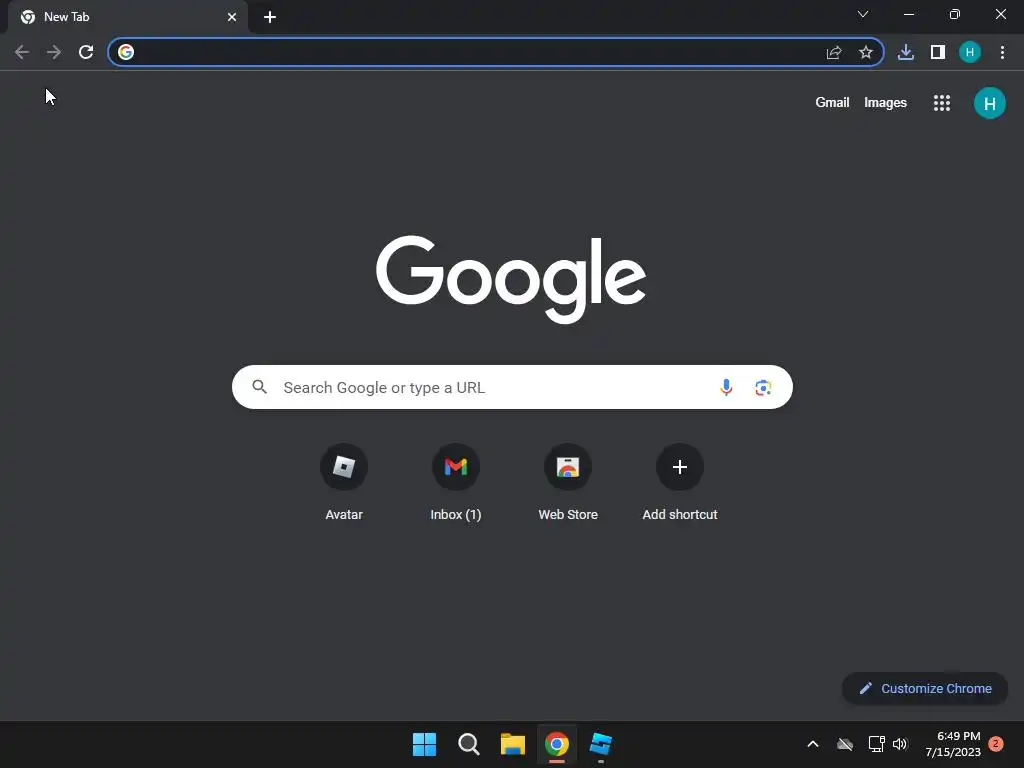Click the OneDrive cloud tray icon
Viewport: 1024px width, 768px height.
click(845, 744)
